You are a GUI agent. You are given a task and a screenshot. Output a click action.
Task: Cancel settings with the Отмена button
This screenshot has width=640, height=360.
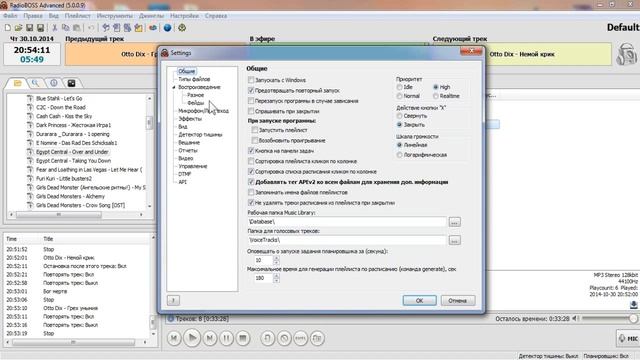pos(458,300)
